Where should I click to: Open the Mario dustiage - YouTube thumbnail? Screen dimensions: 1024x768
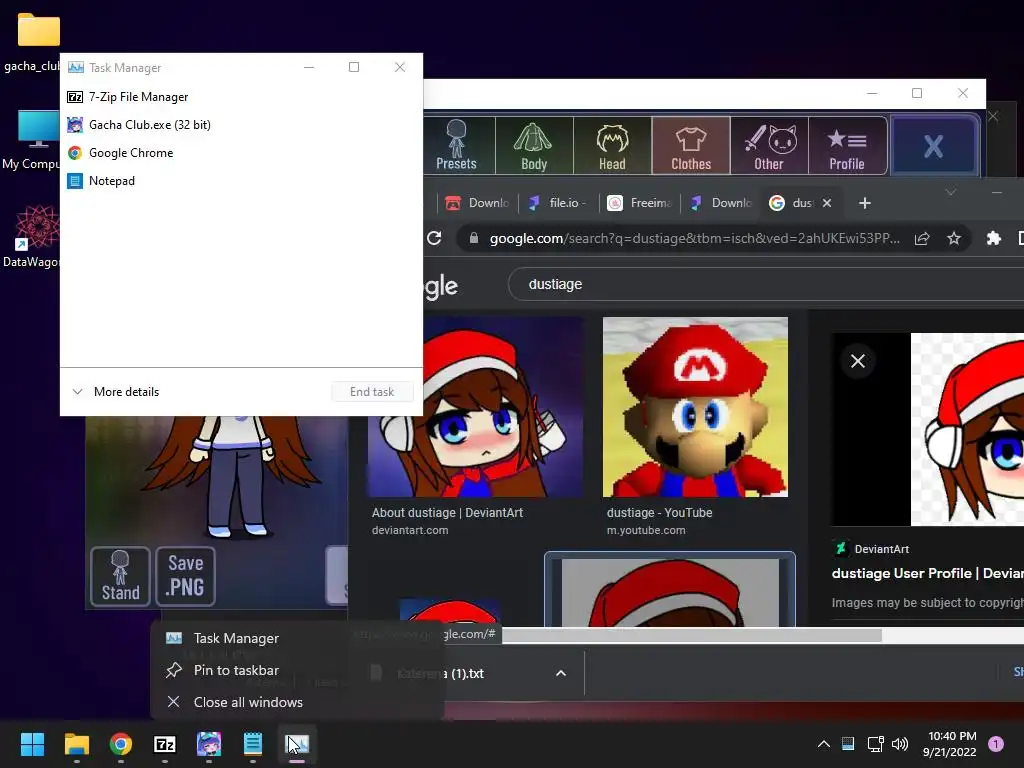coord(696,407)
